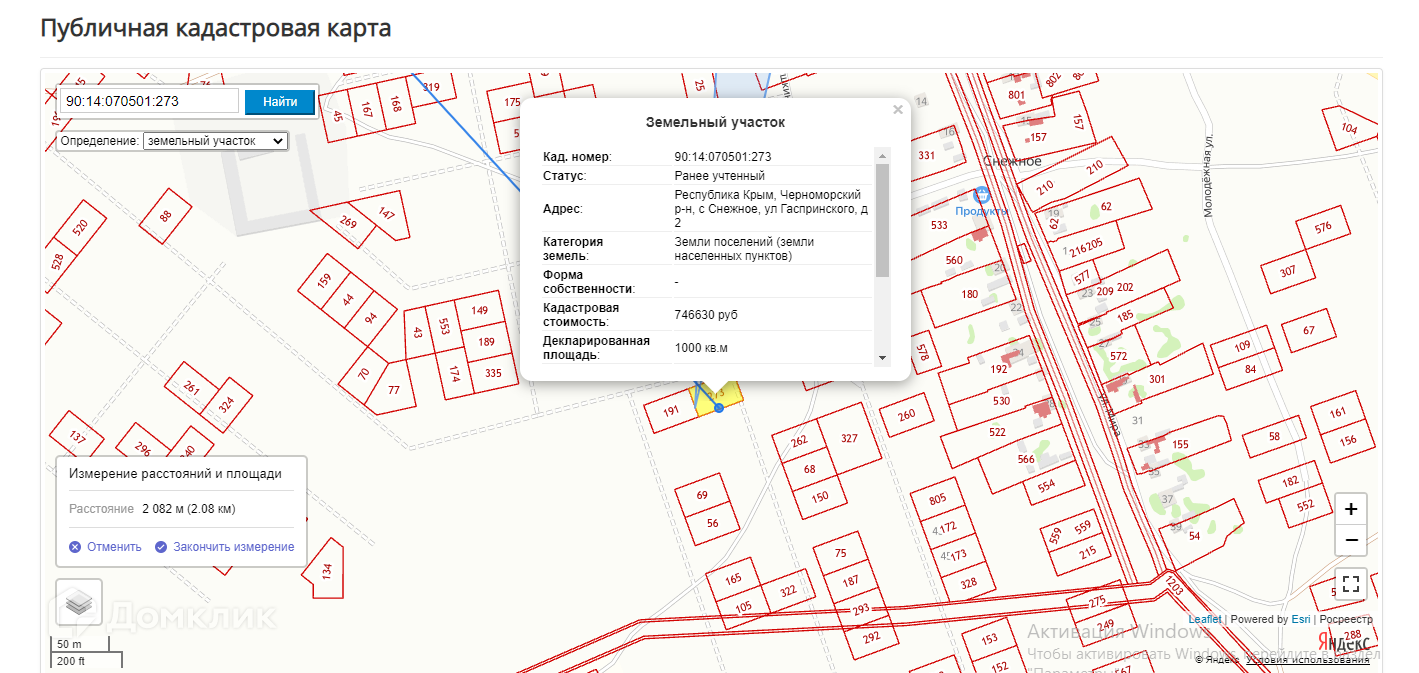Image resolution: width=1419 pixels, height=673 pixels.
Task: Zoom in with the plus button
Action: 1350,509
